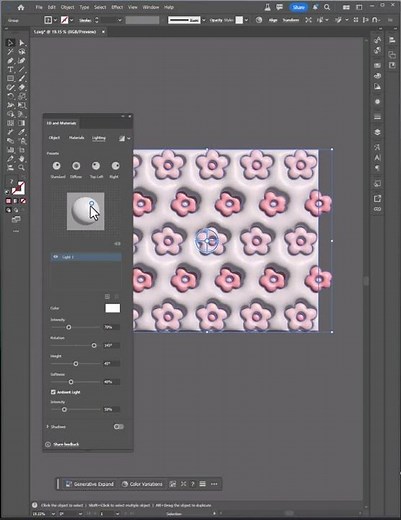Click the Transform button in control bar
The width and height of the screenshot is (401, 520).
(291, 20)
